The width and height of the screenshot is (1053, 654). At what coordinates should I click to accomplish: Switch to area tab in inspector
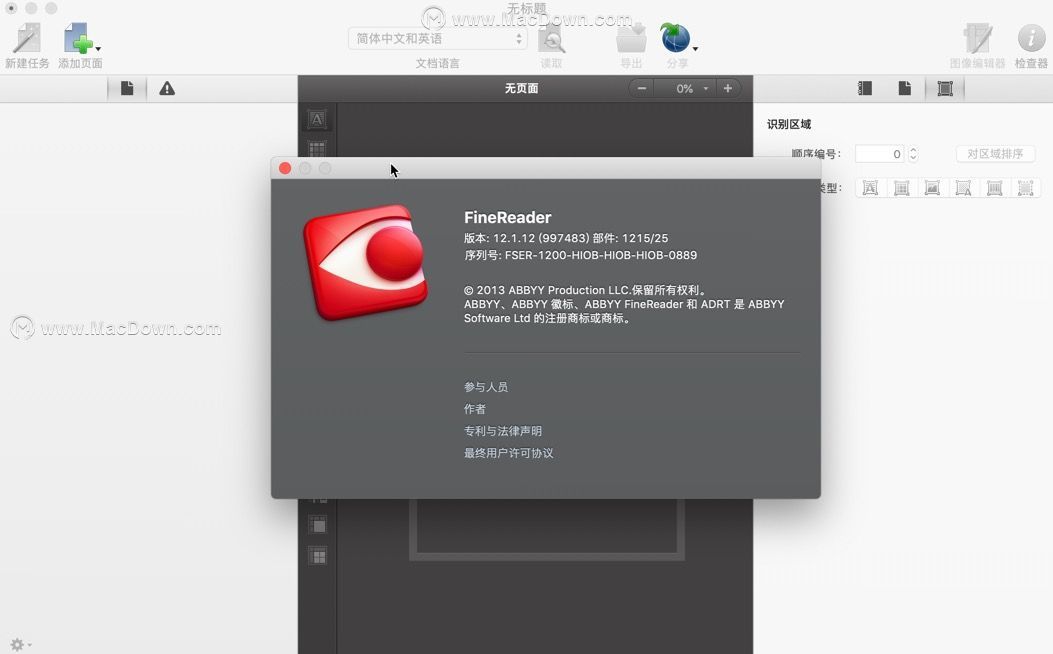[945, 88]
